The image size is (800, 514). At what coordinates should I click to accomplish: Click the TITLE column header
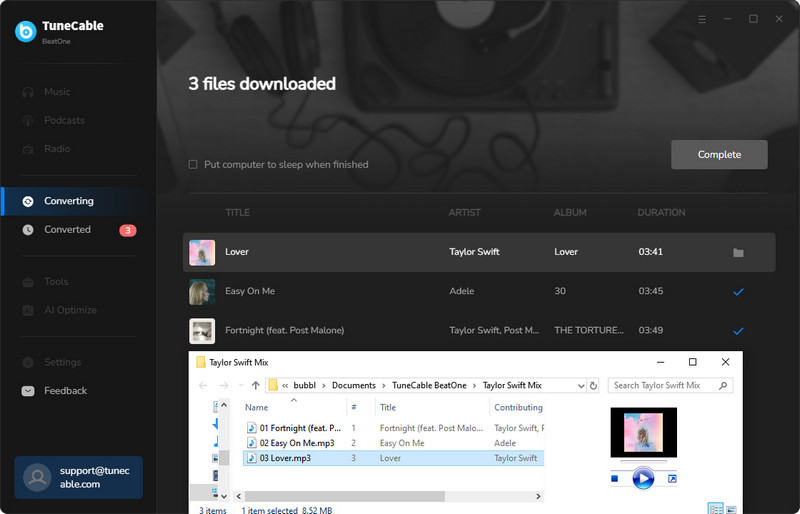pos(238,212)
